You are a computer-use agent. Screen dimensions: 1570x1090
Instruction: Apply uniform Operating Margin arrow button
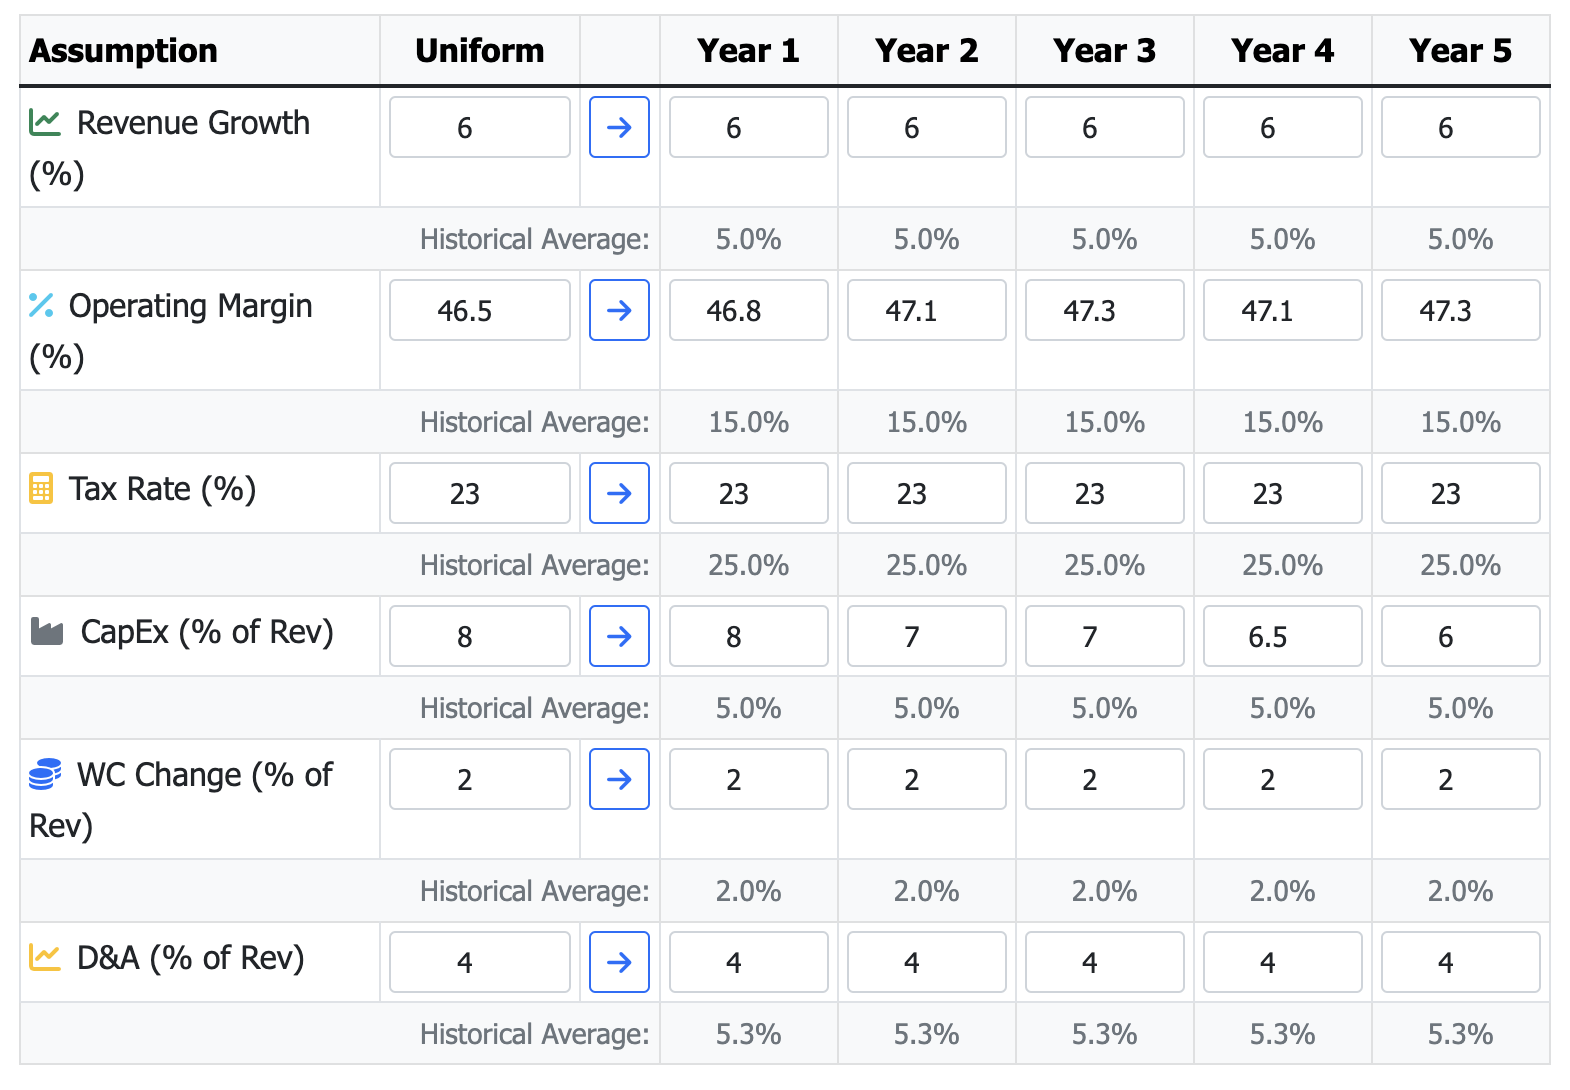619,310
